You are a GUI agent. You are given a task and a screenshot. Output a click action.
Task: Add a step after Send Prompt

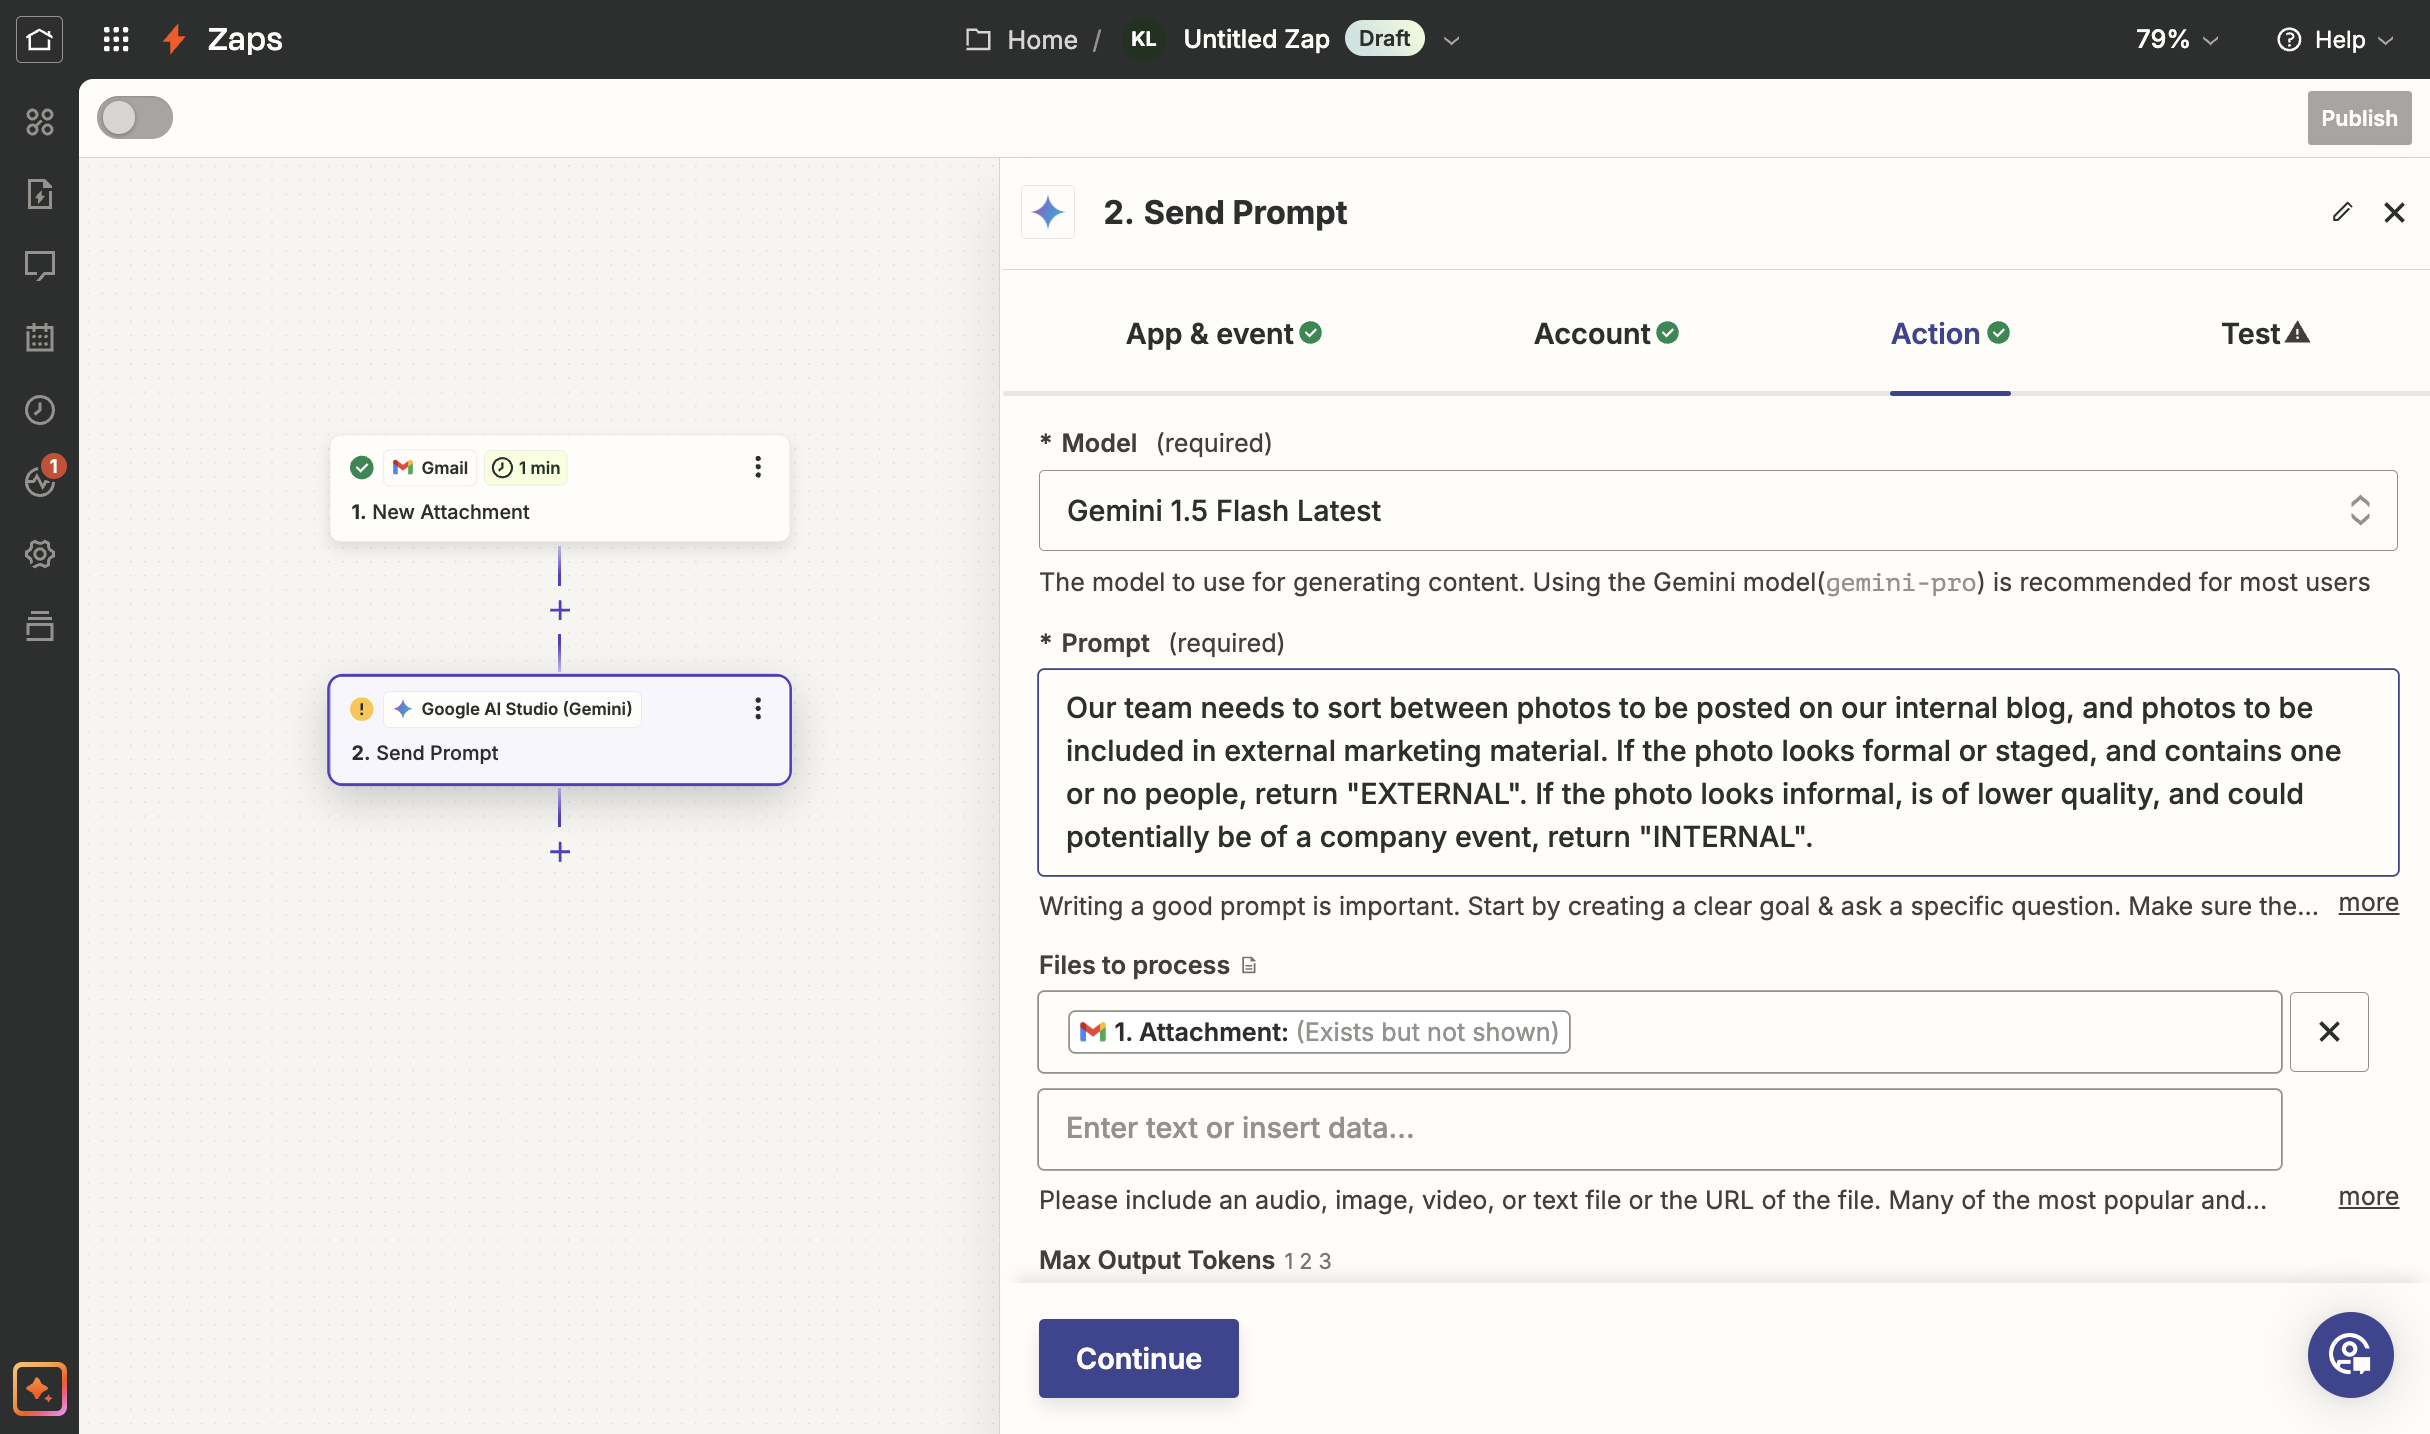(x=559, y=852)
